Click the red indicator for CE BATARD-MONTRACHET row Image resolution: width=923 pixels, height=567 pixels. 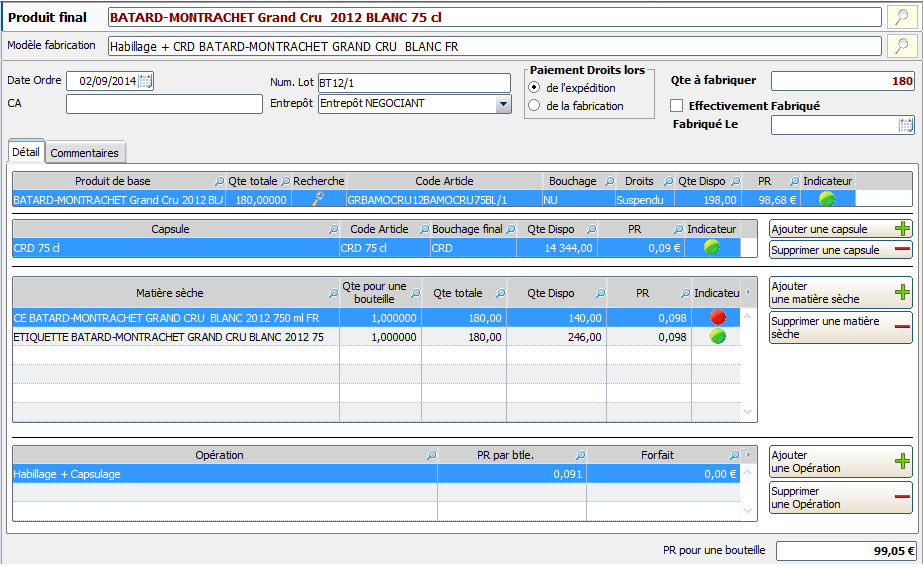click(x=718, y=317)
